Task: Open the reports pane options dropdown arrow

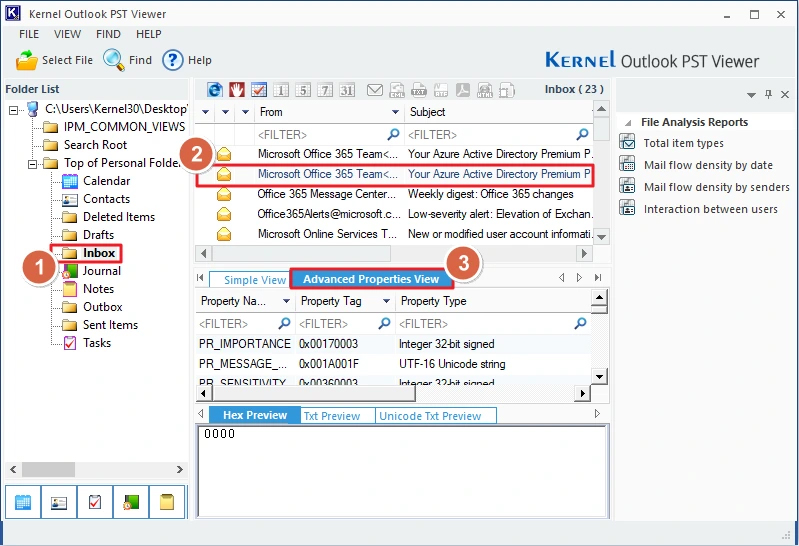Action: point(751,95)
